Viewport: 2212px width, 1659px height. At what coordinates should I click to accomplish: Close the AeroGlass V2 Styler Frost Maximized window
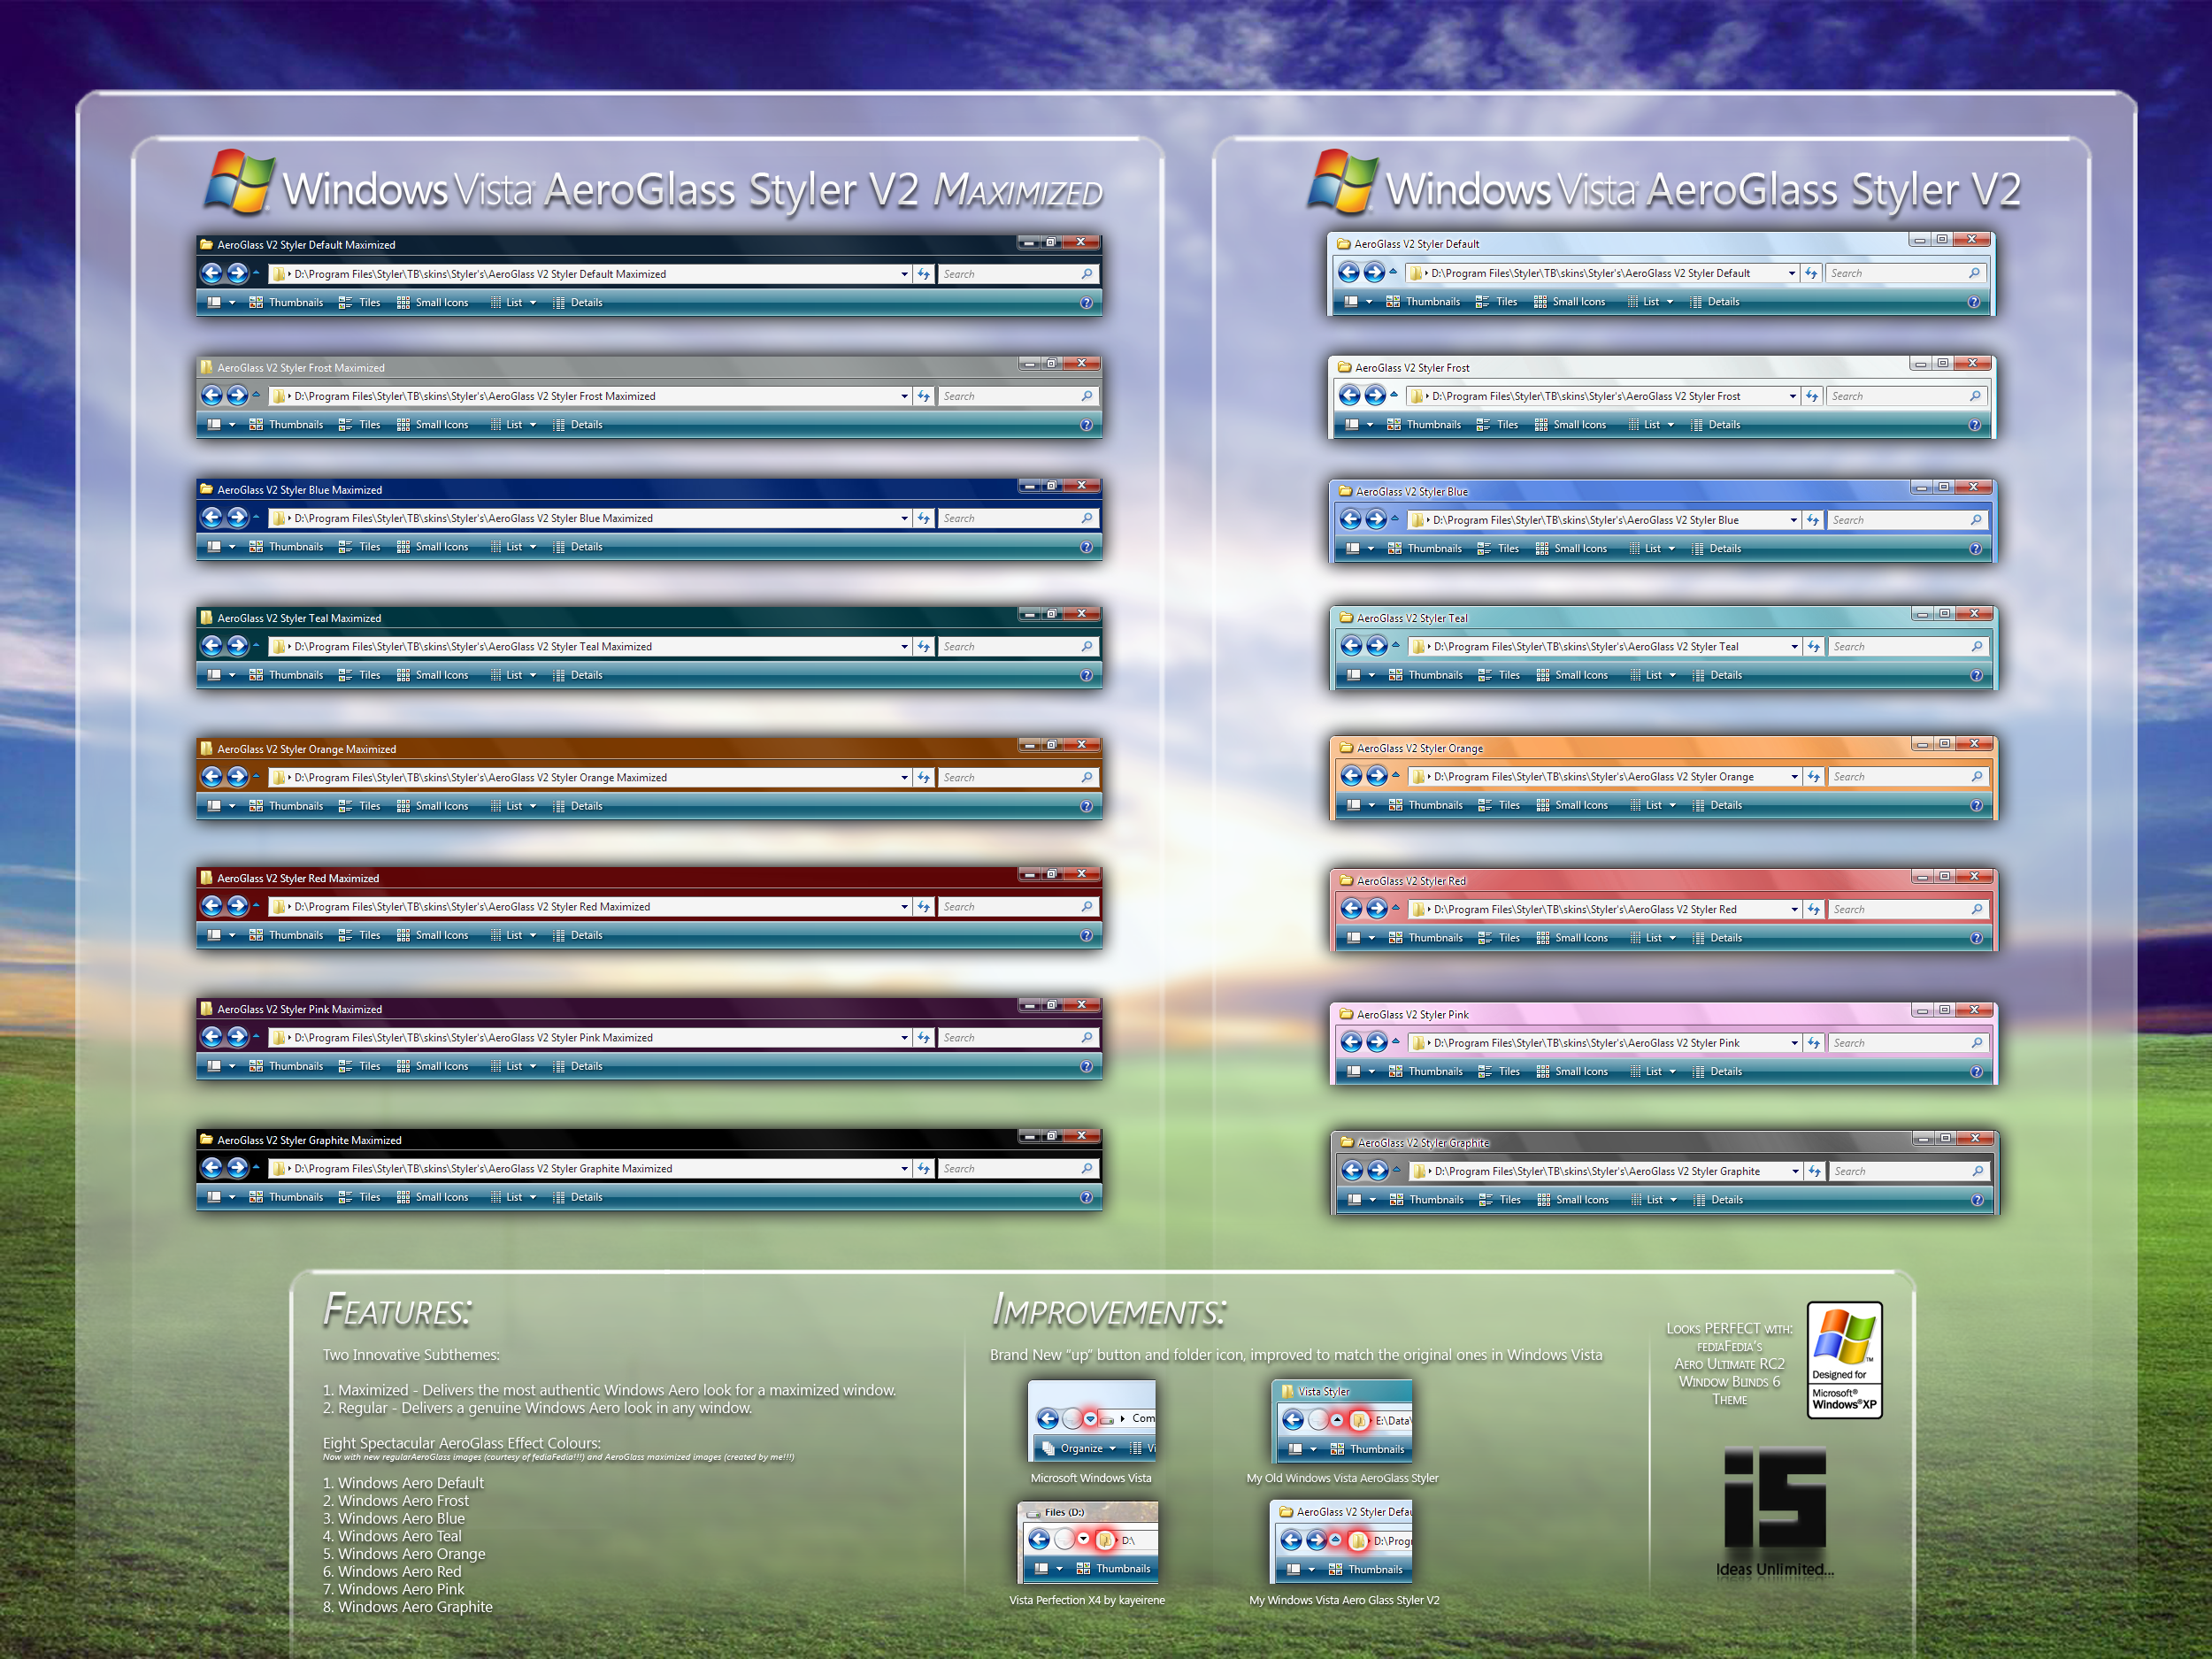(x=1081, y=363)
